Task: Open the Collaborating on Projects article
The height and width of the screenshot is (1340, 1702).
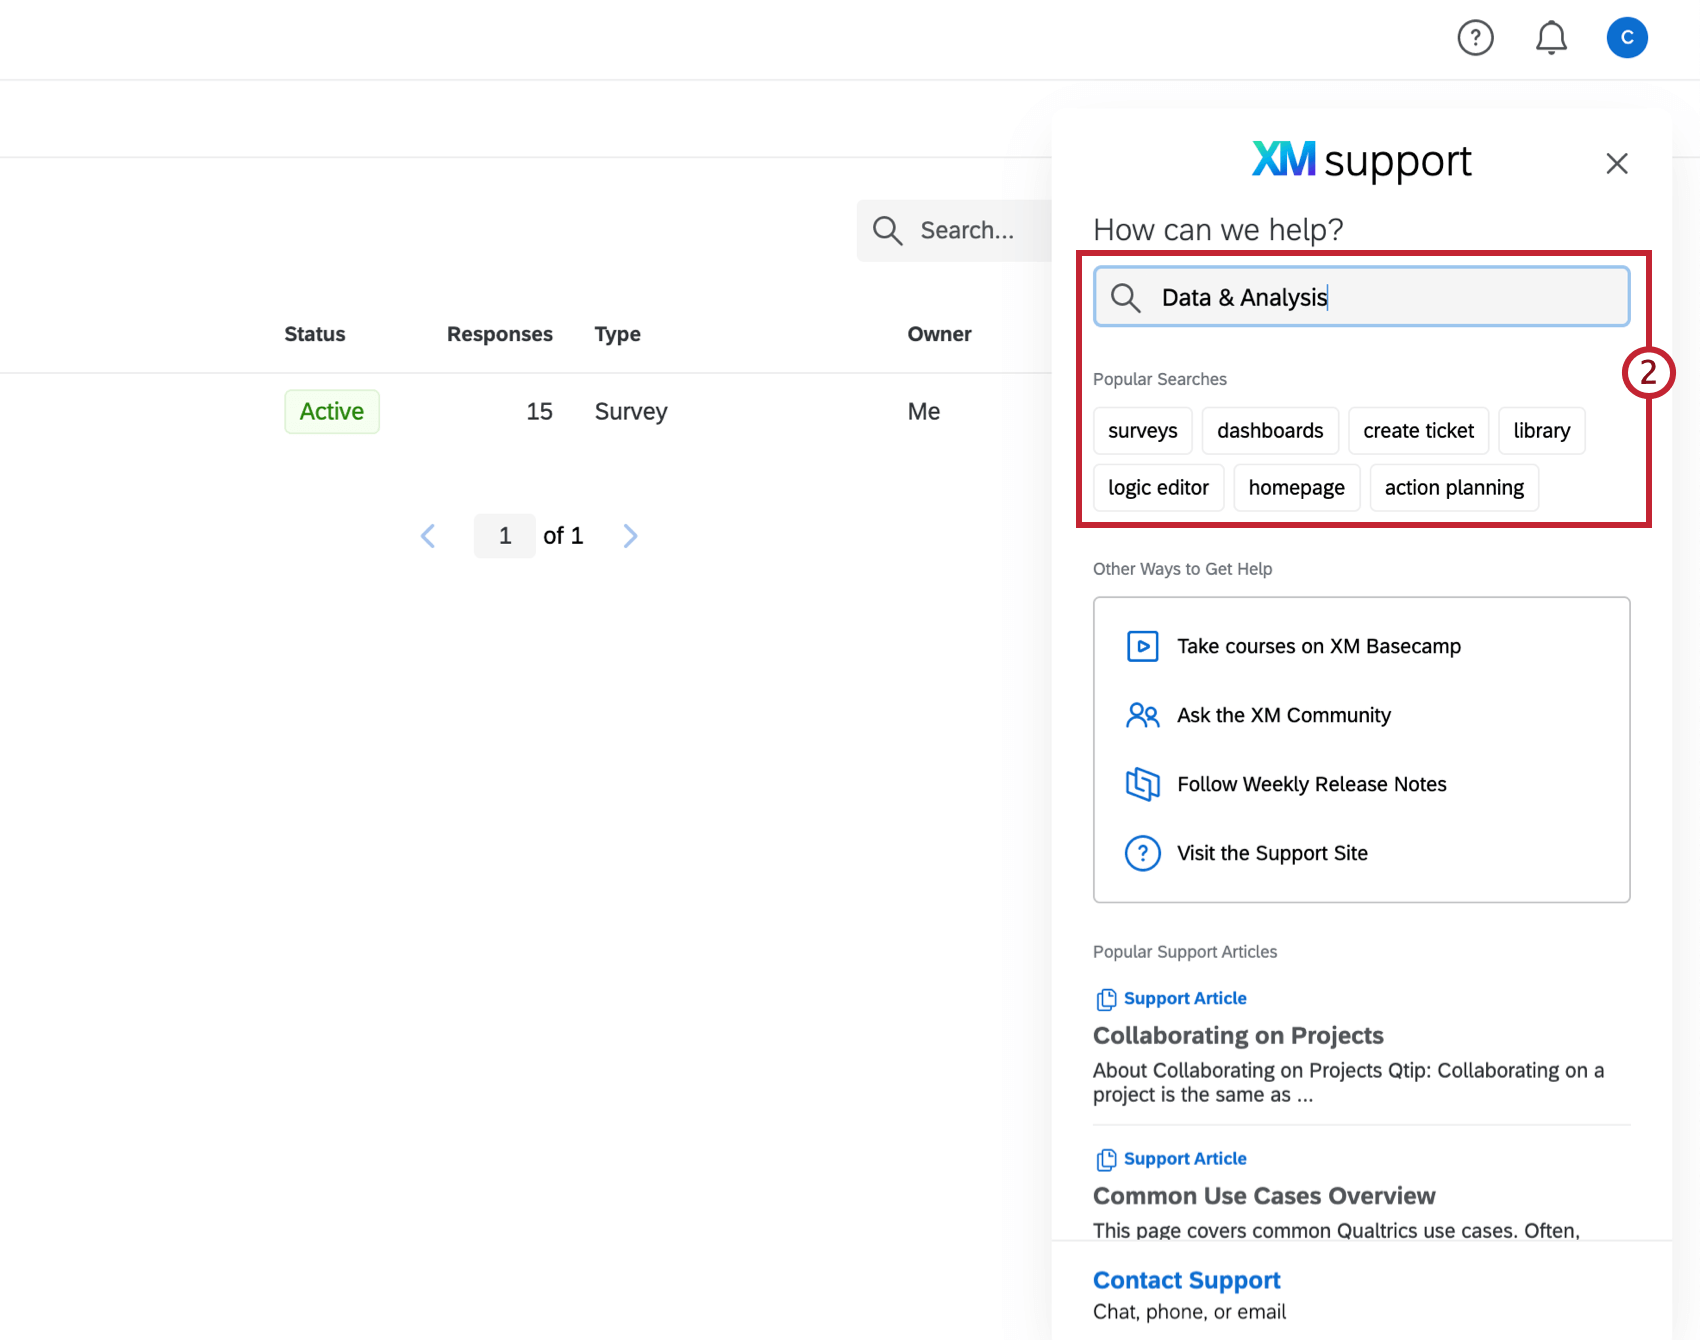Action: coord(1238,1035)
